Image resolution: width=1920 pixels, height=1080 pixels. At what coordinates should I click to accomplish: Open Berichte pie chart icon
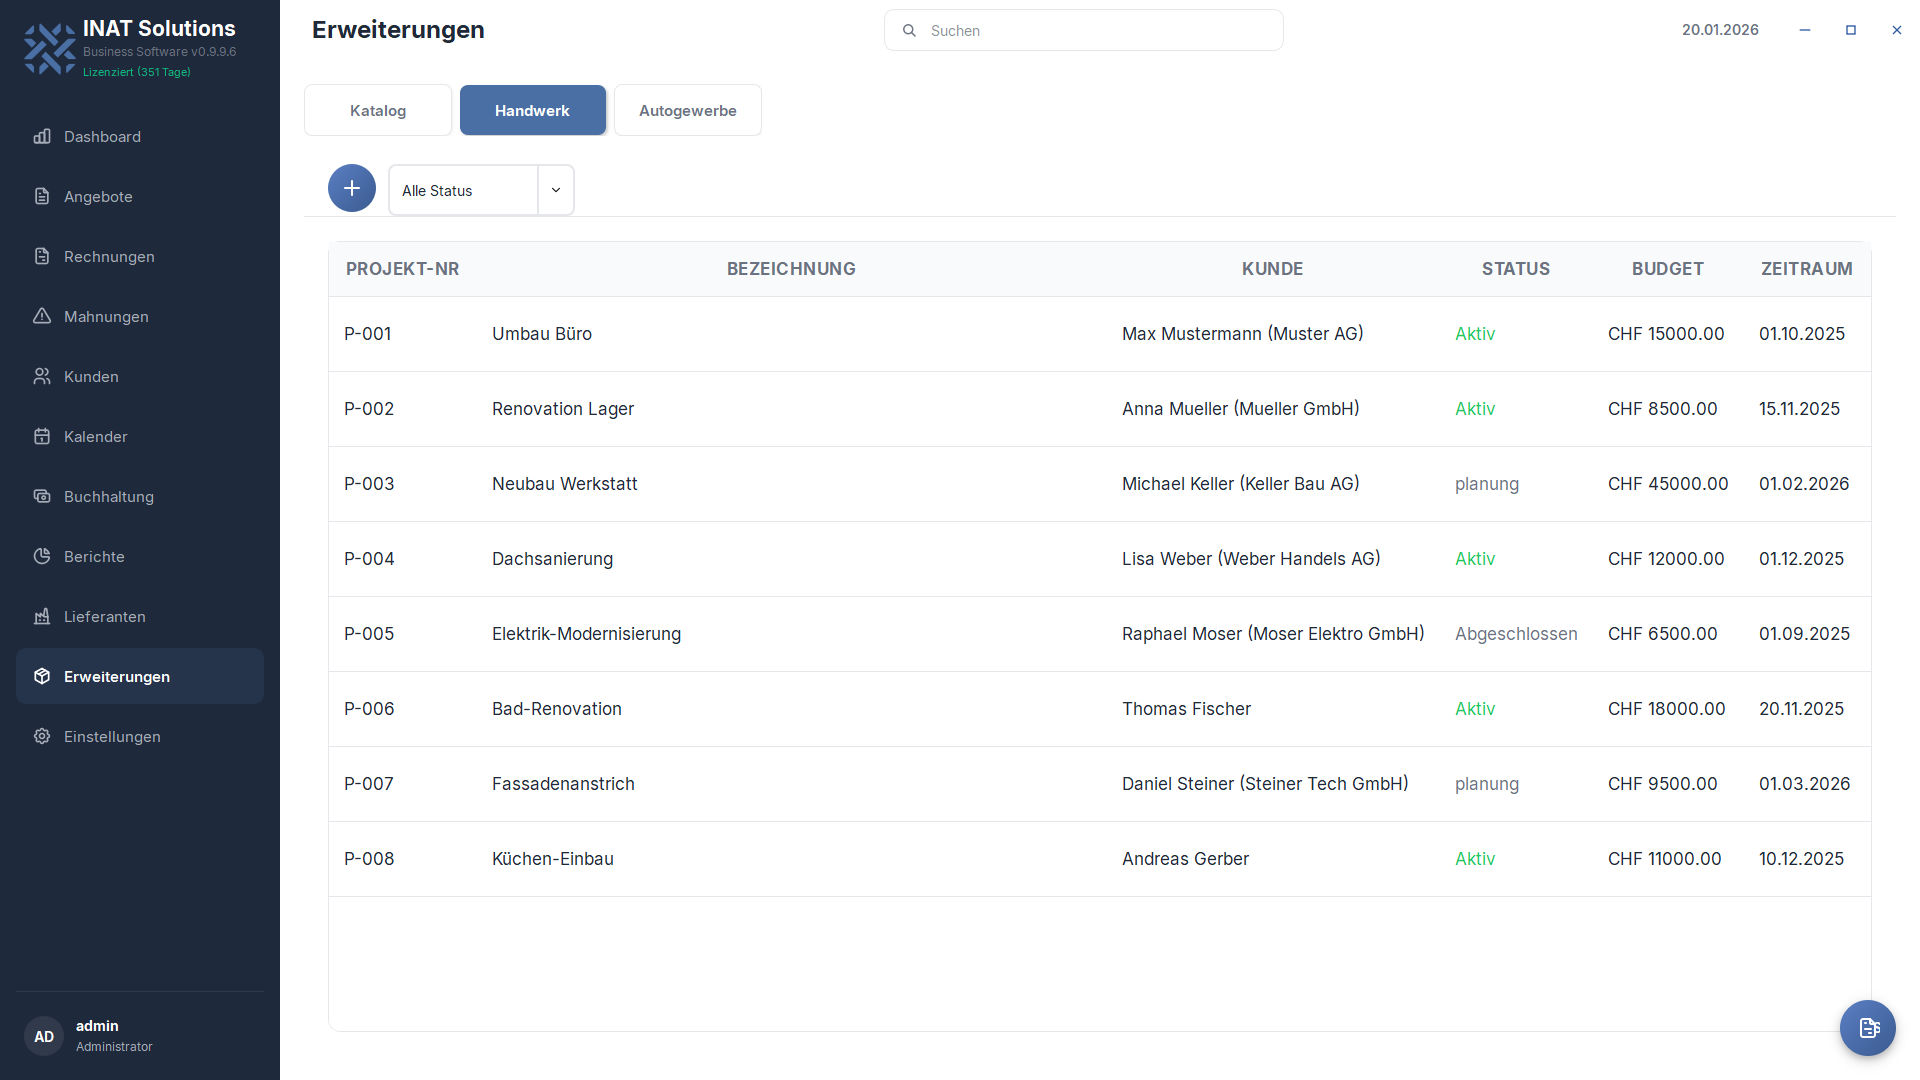[42, 557]
